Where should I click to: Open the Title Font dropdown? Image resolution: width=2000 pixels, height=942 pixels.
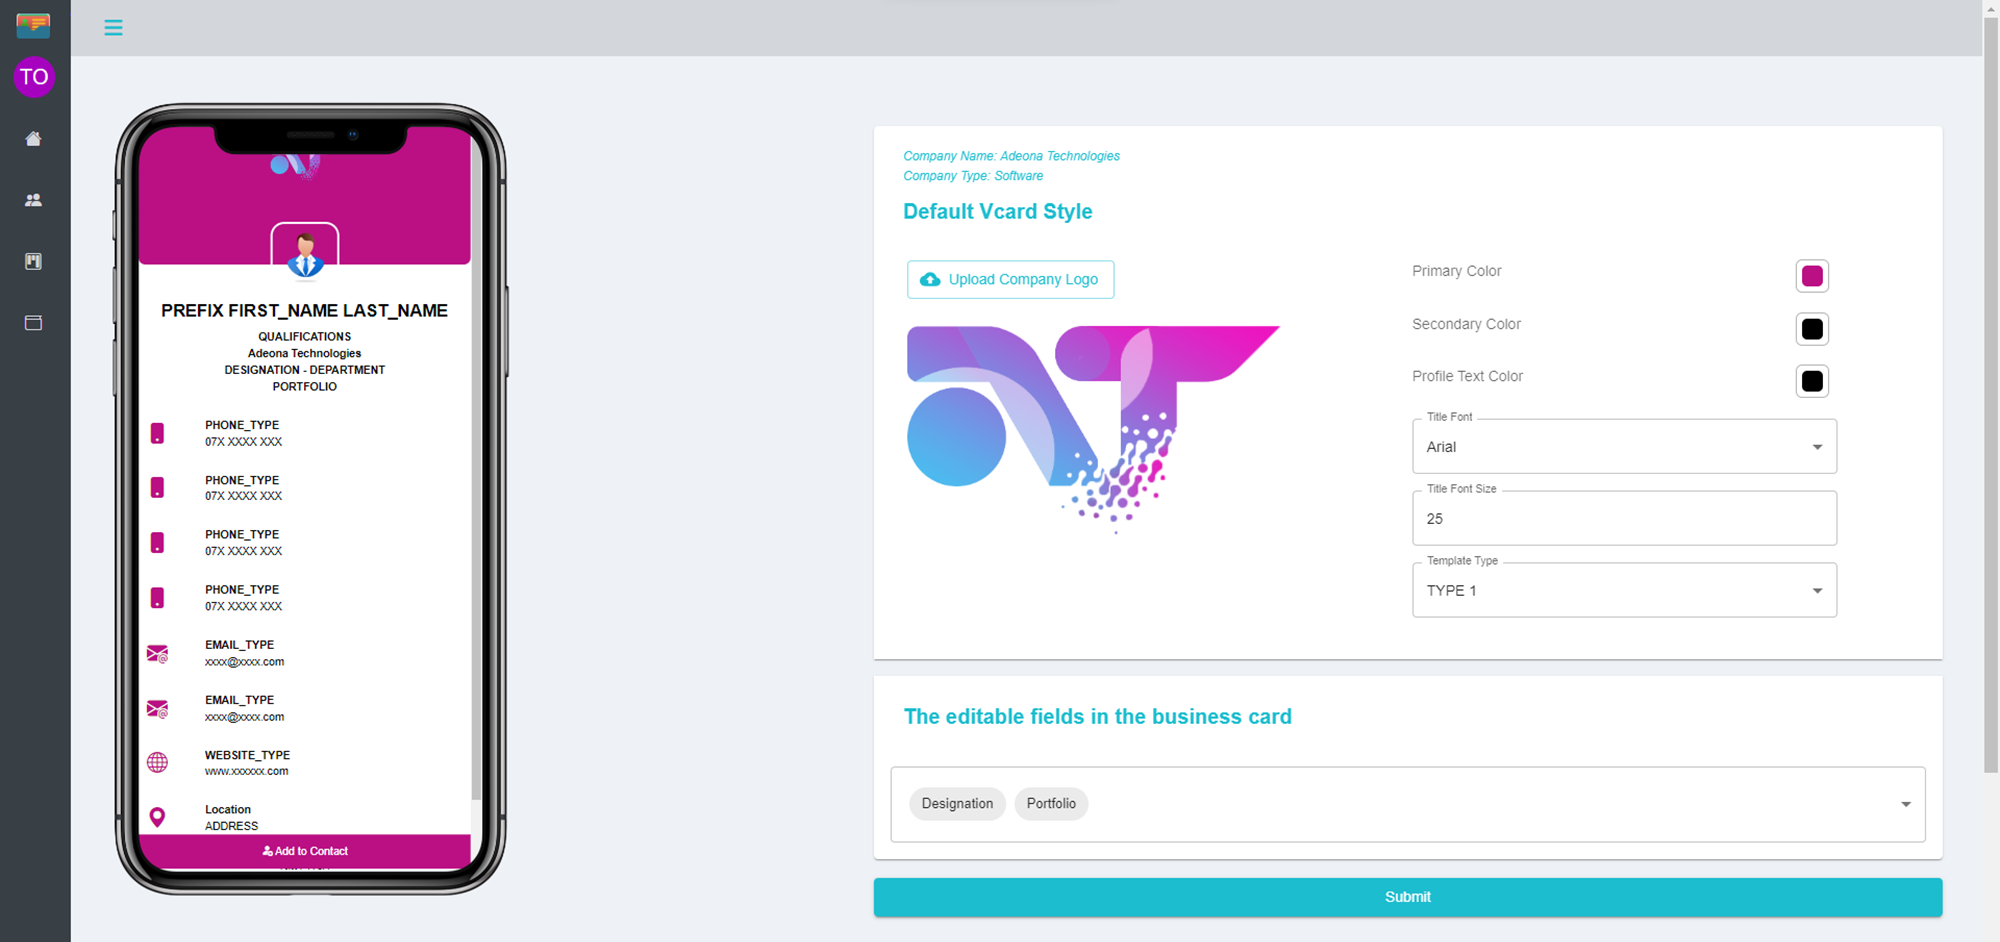click(1623, 447)
